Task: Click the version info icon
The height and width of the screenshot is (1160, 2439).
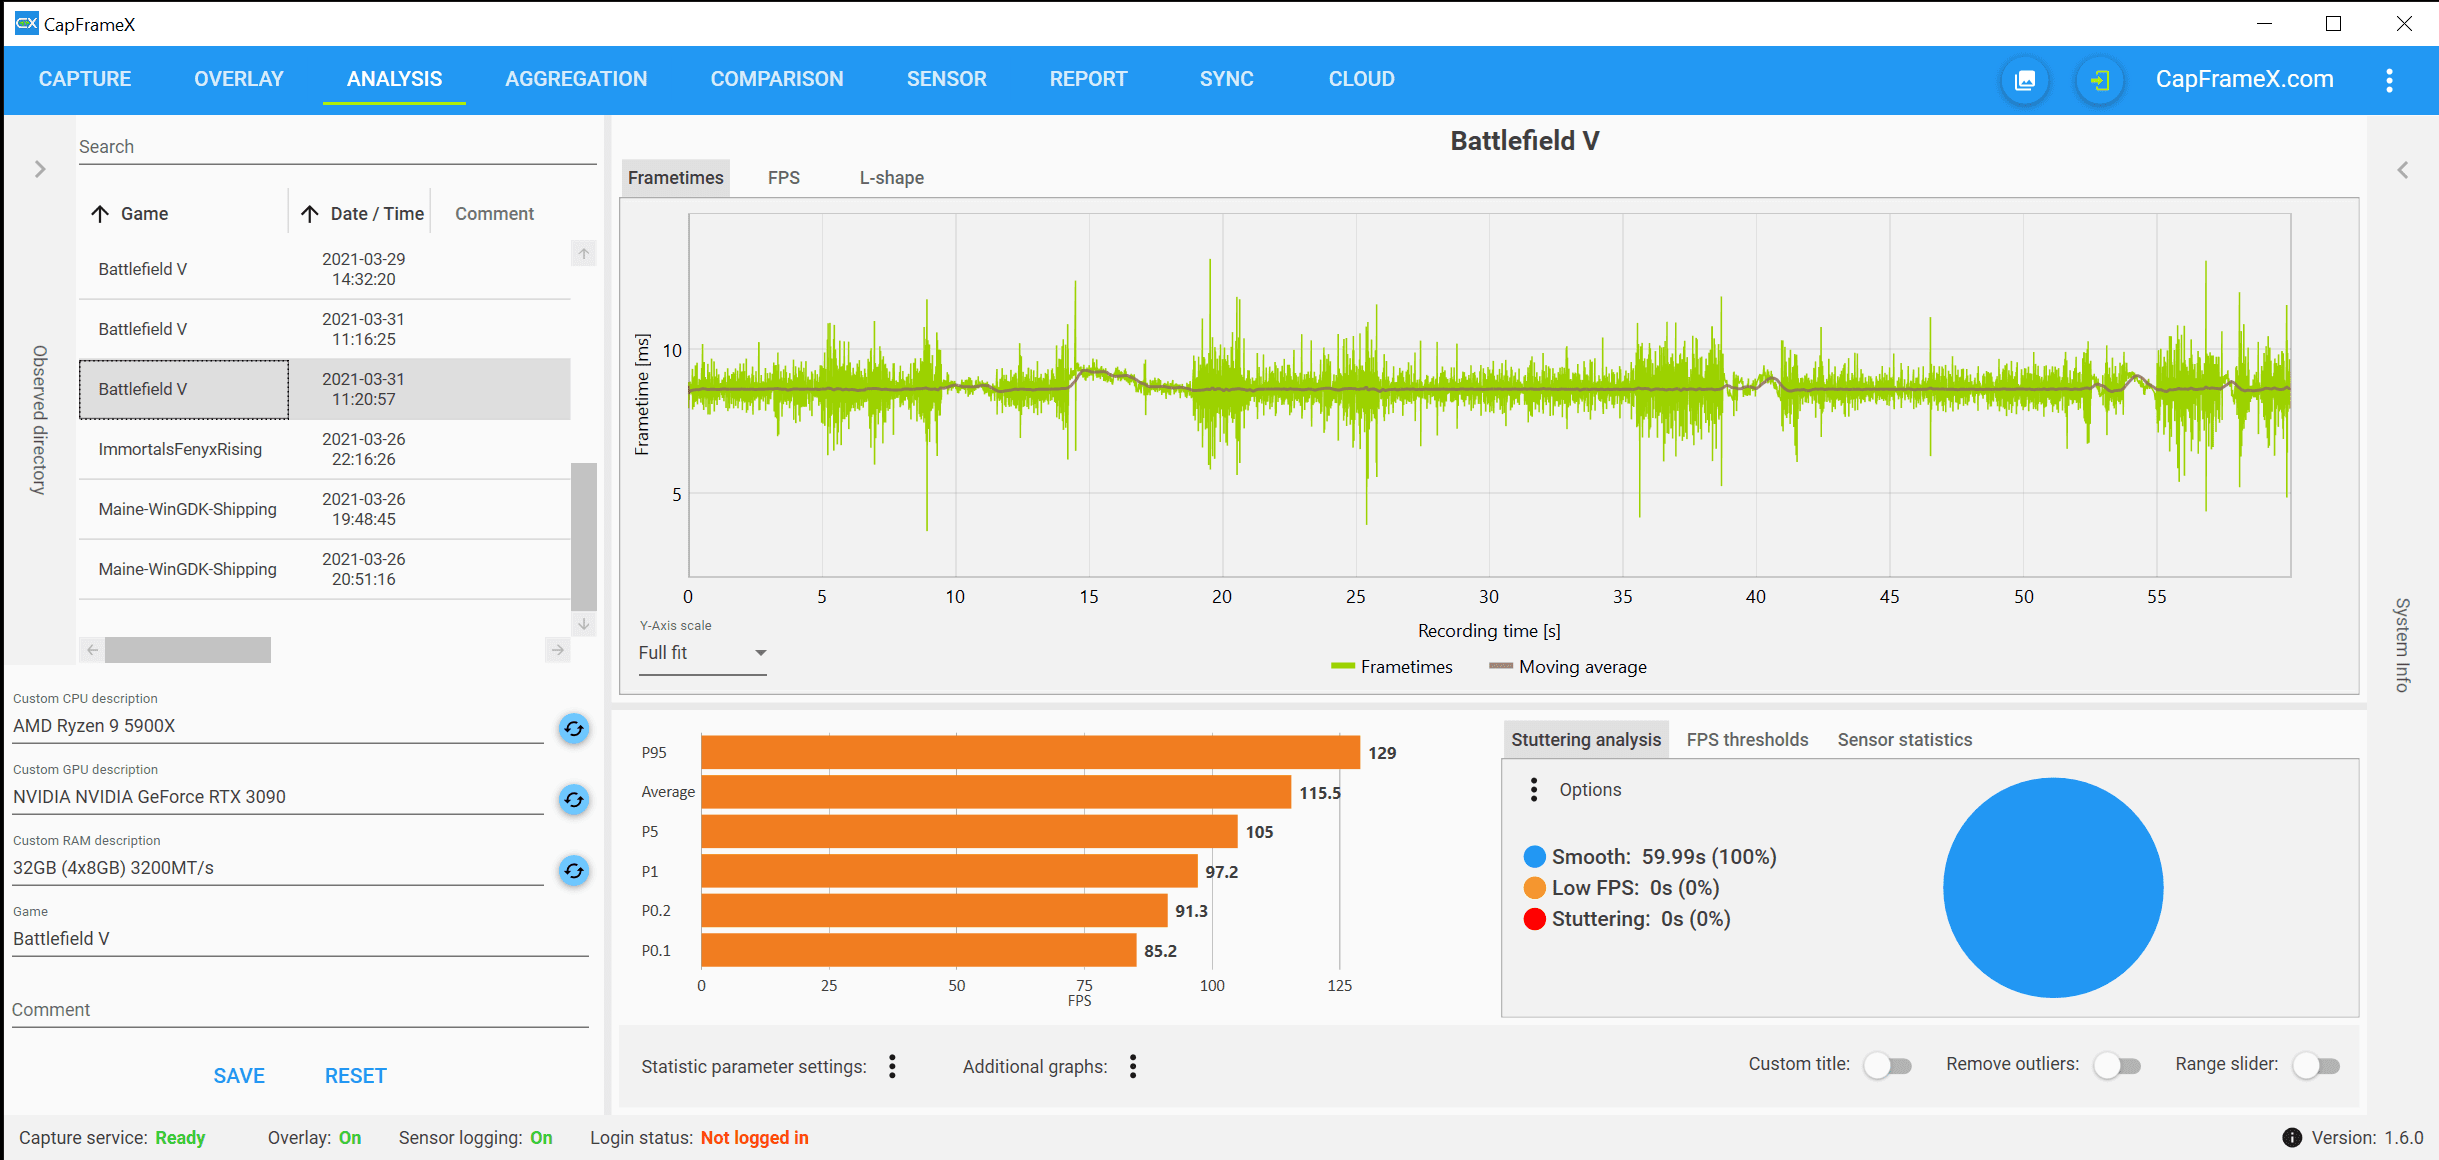Action: coord(2292,1137)
